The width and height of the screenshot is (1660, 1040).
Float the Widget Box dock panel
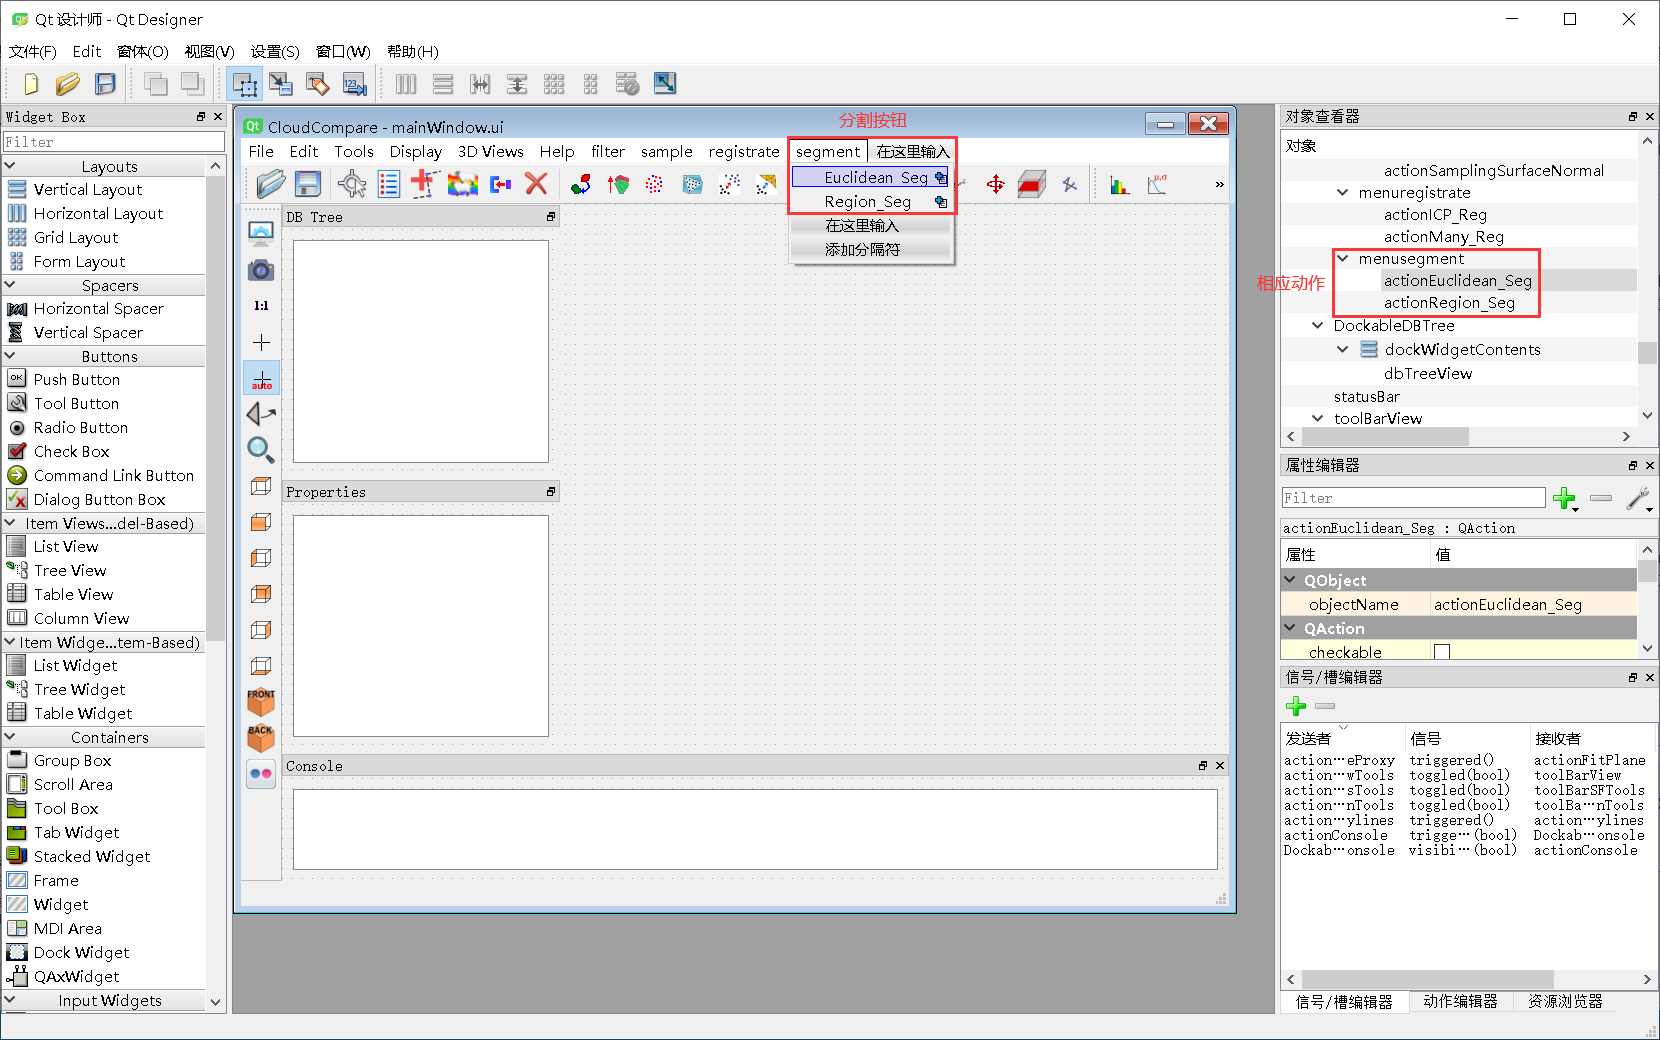tap(201, 117)
